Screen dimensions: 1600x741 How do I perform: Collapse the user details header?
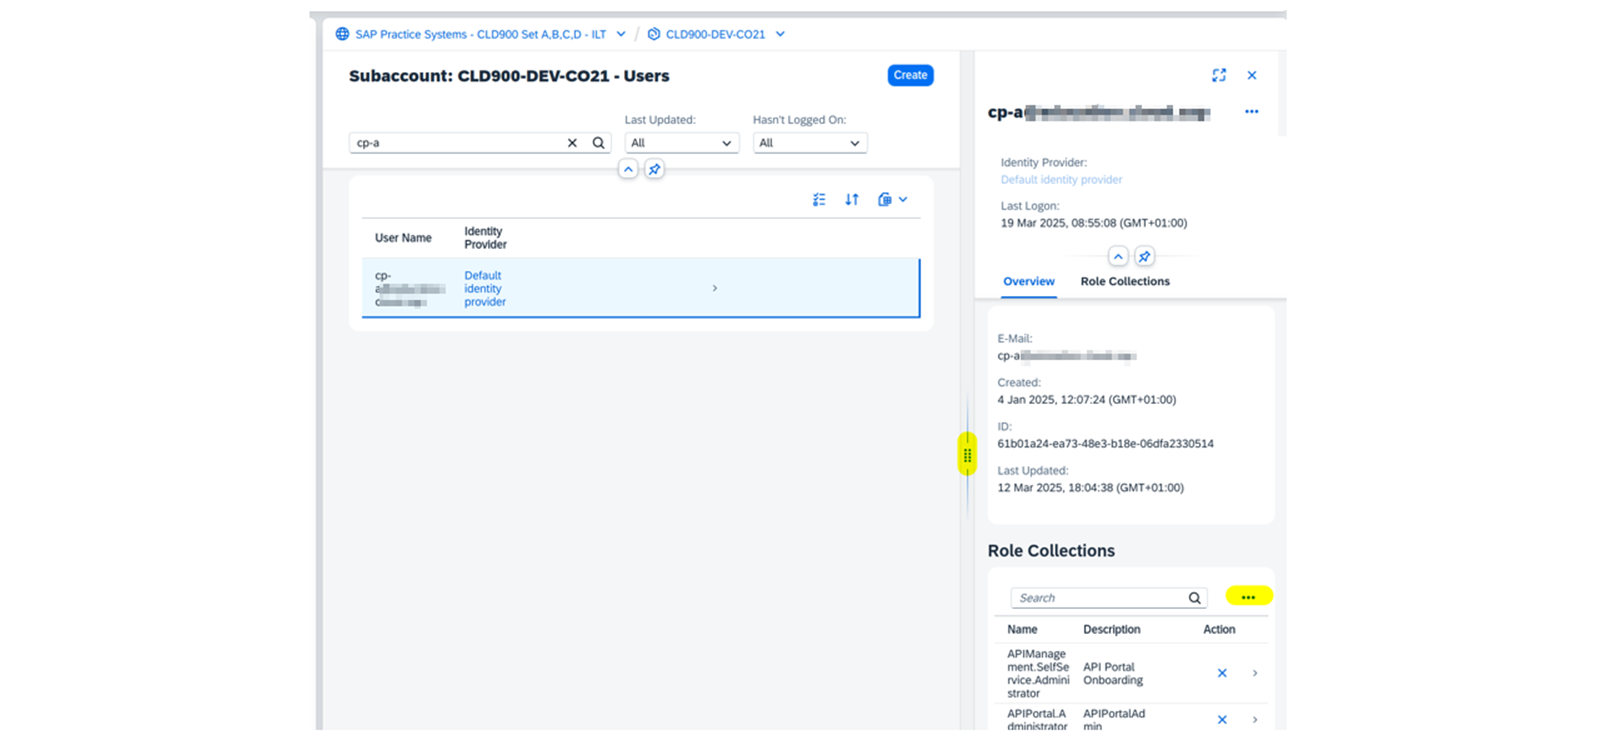(1118, 257)
